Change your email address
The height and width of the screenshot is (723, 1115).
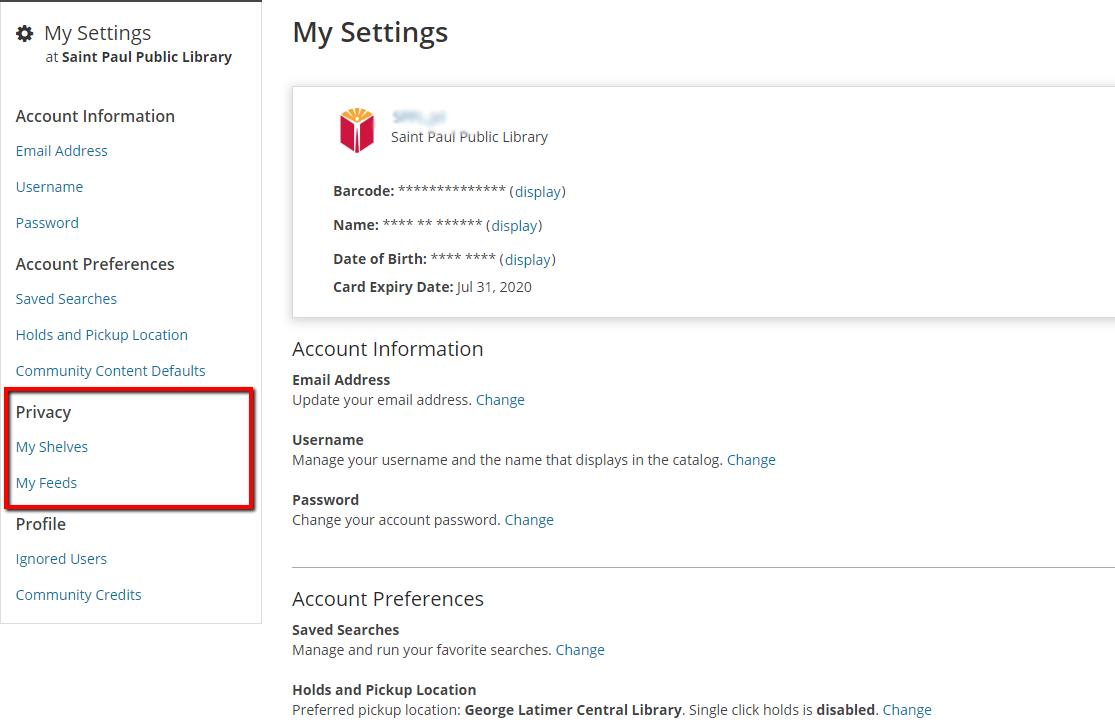(x=500, y=399)
